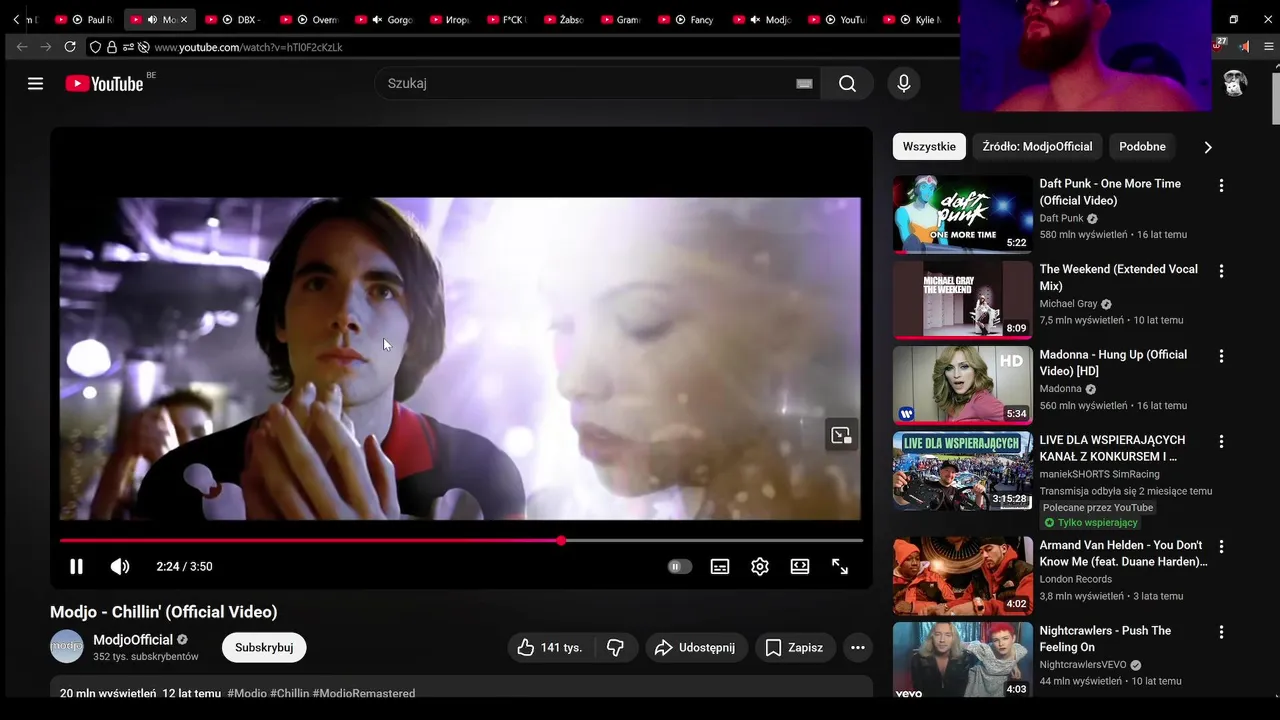Close the active Modjo browser tab
Image resolution: width=1280 pixels, height=720 pixels.
[x=184, y=20]
